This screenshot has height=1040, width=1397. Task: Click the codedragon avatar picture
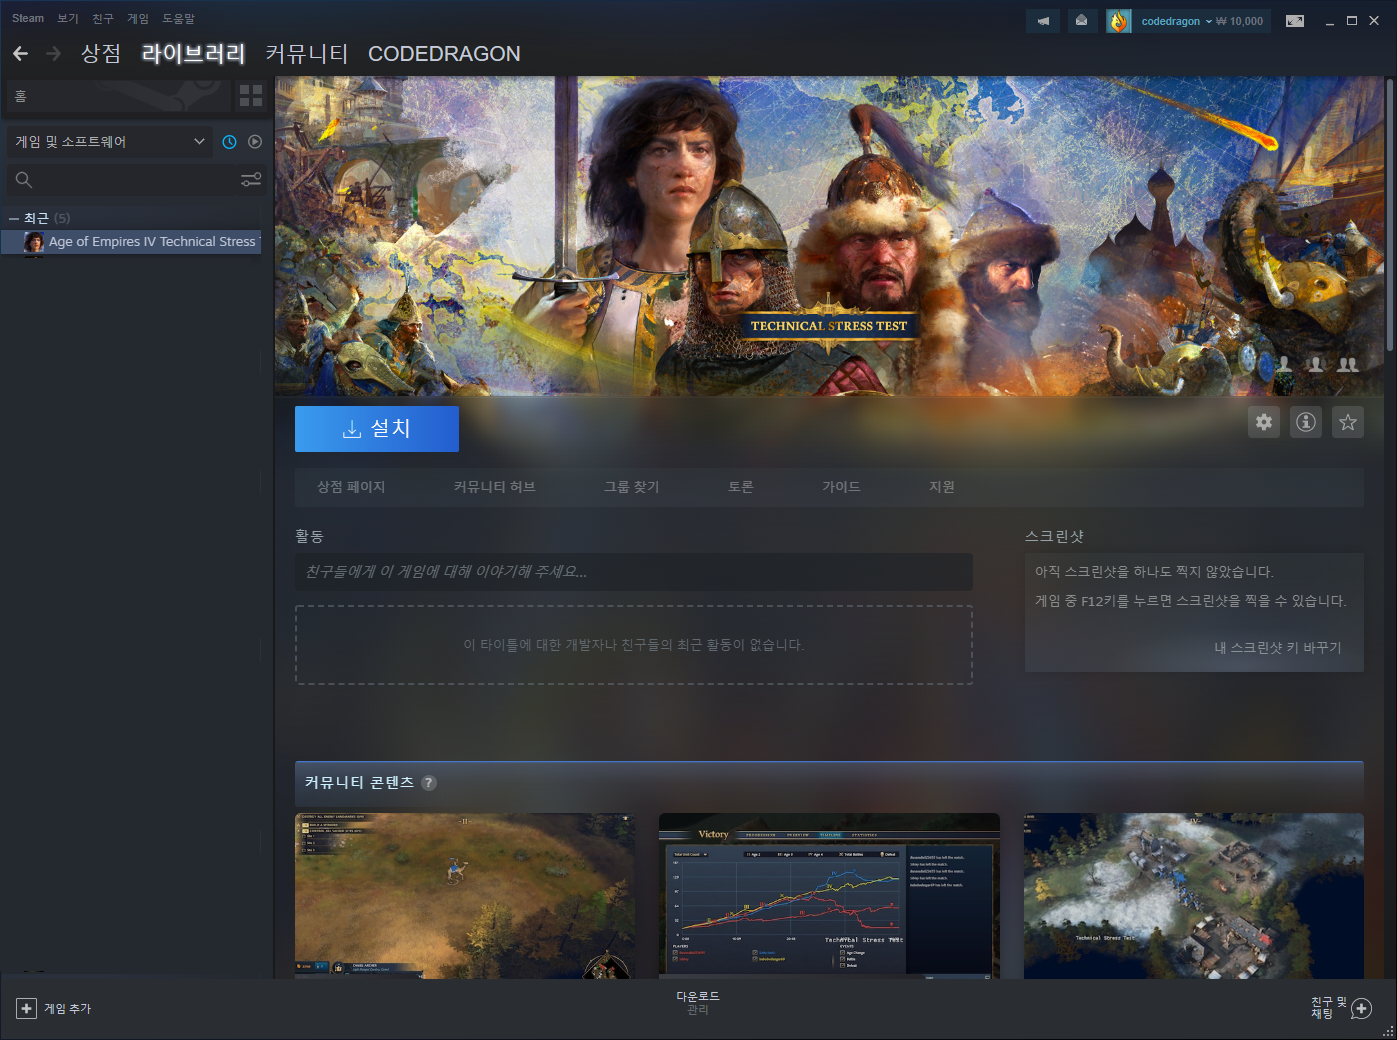pos(1118,21)
